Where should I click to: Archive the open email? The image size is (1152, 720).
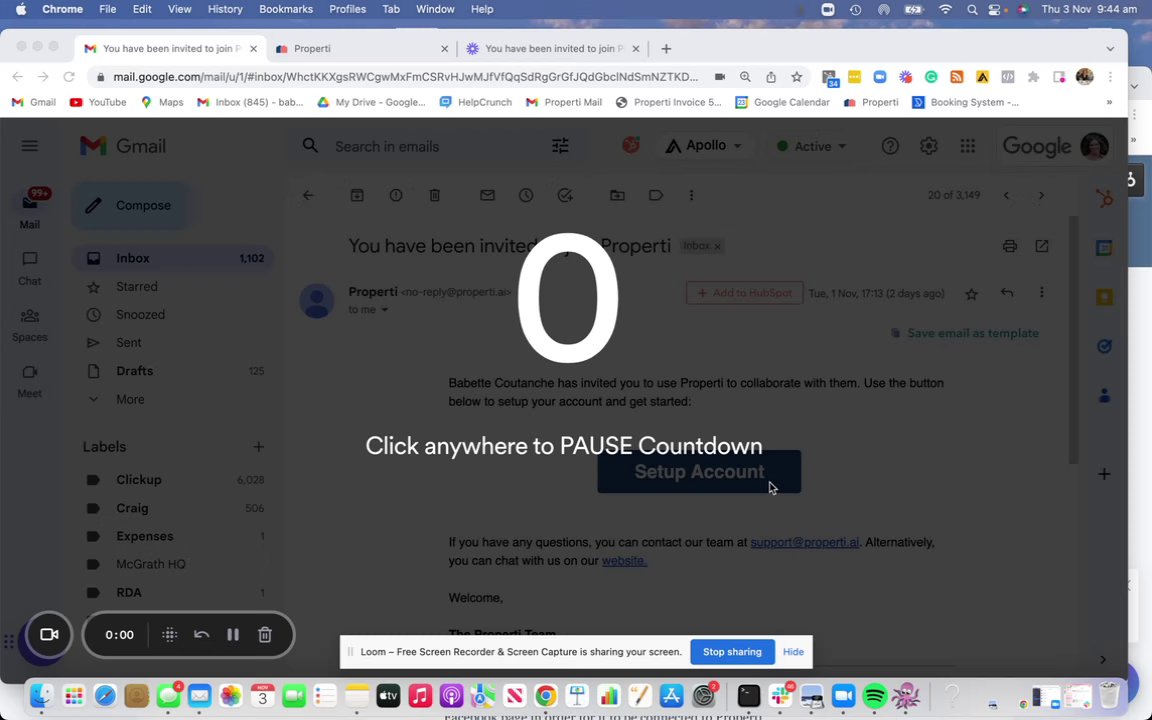tap(357, 195)
